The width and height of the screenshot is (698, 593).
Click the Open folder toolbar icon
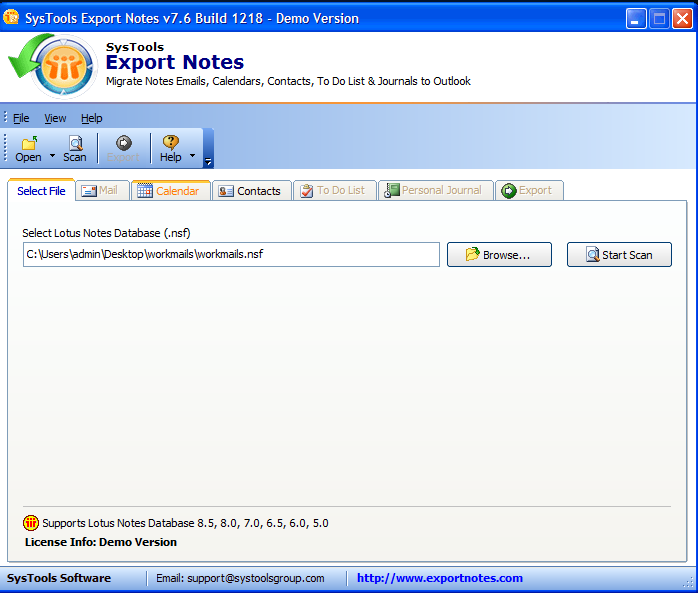click(28, 143)
